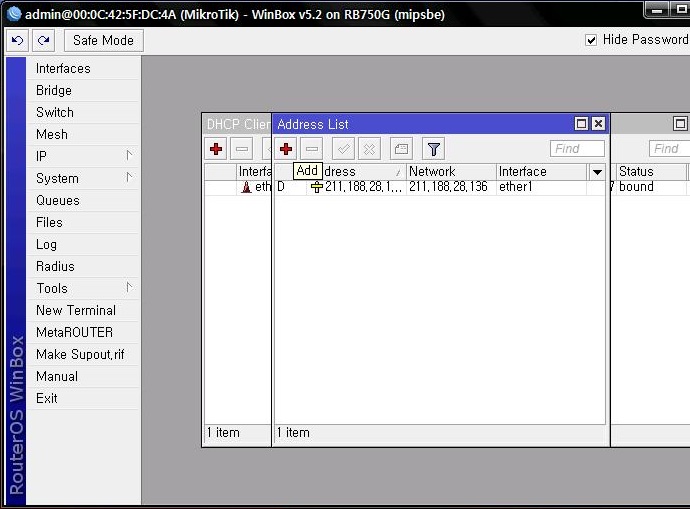Click the Redo arrow icon
This screenshot has height=509, width=690.
pyautogui.click(x=43, y=40)
